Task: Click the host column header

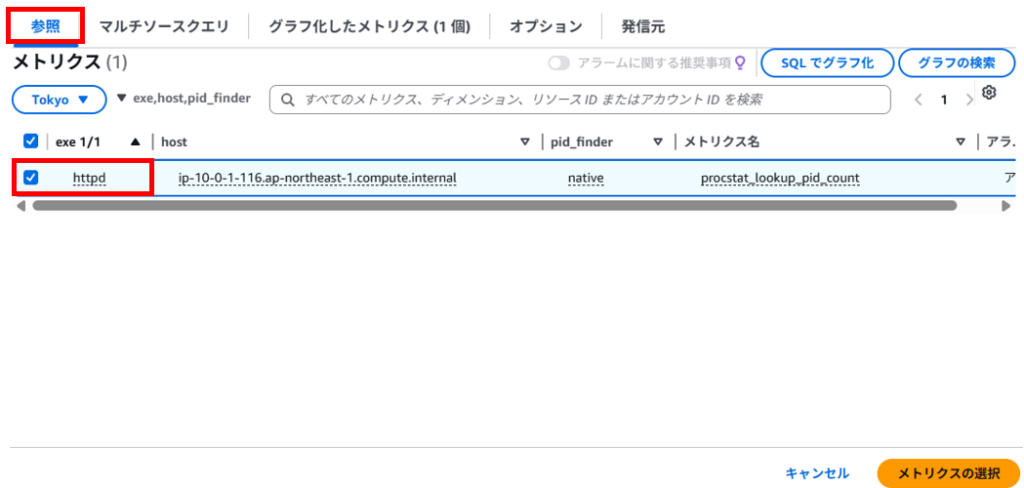Action: click(x=174, y=142)
